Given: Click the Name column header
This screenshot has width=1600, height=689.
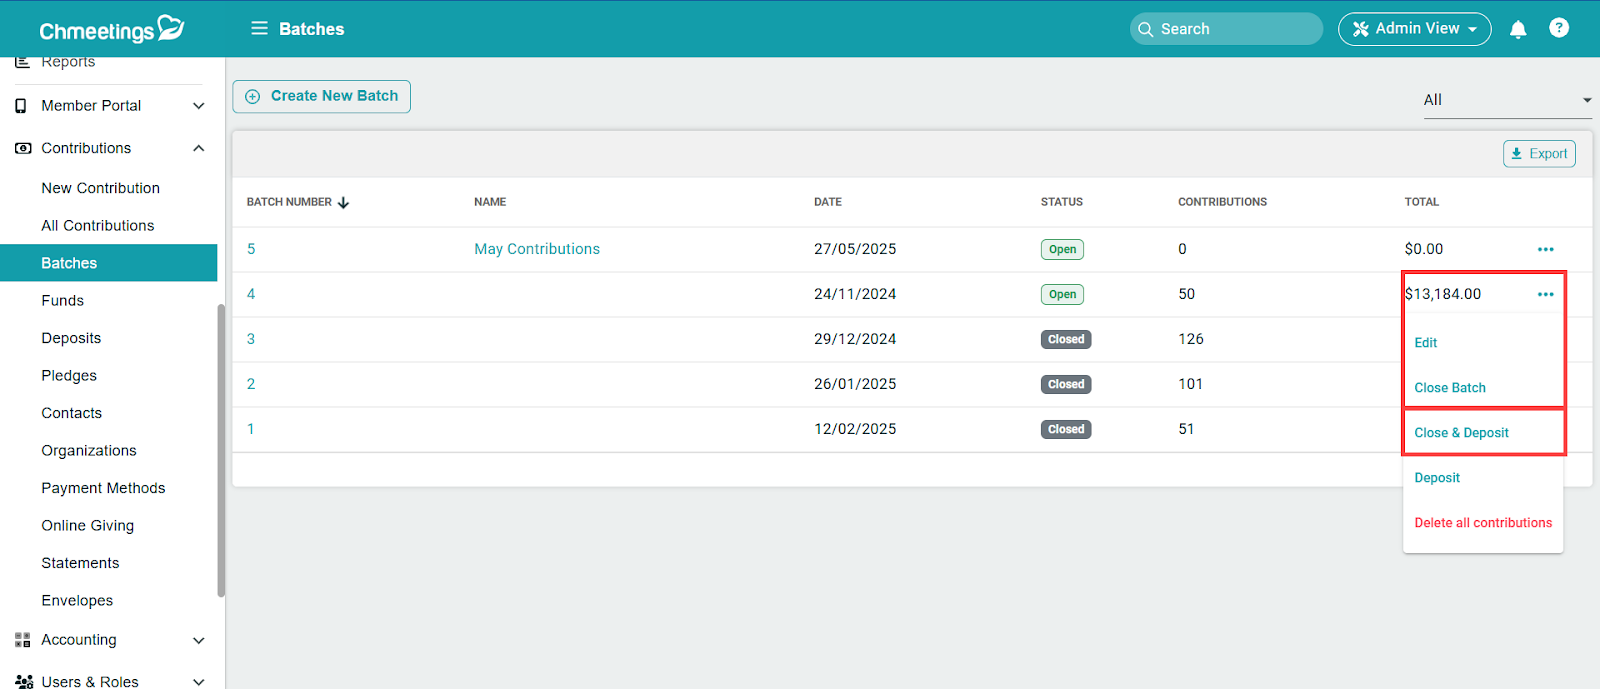Looking at the screenshot, I should tap(490, 202).
